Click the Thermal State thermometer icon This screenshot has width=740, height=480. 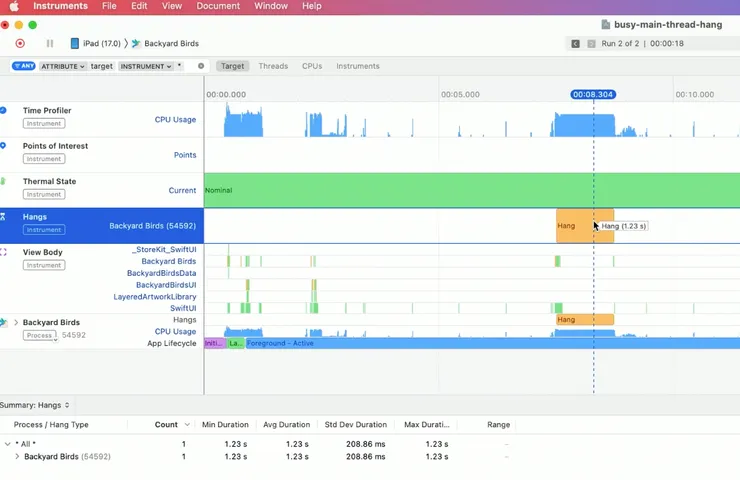click(3, 182)
